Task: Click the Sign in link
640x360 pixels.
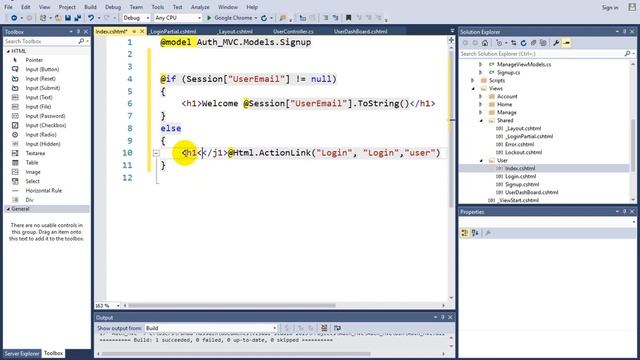Action: point(610,7)
